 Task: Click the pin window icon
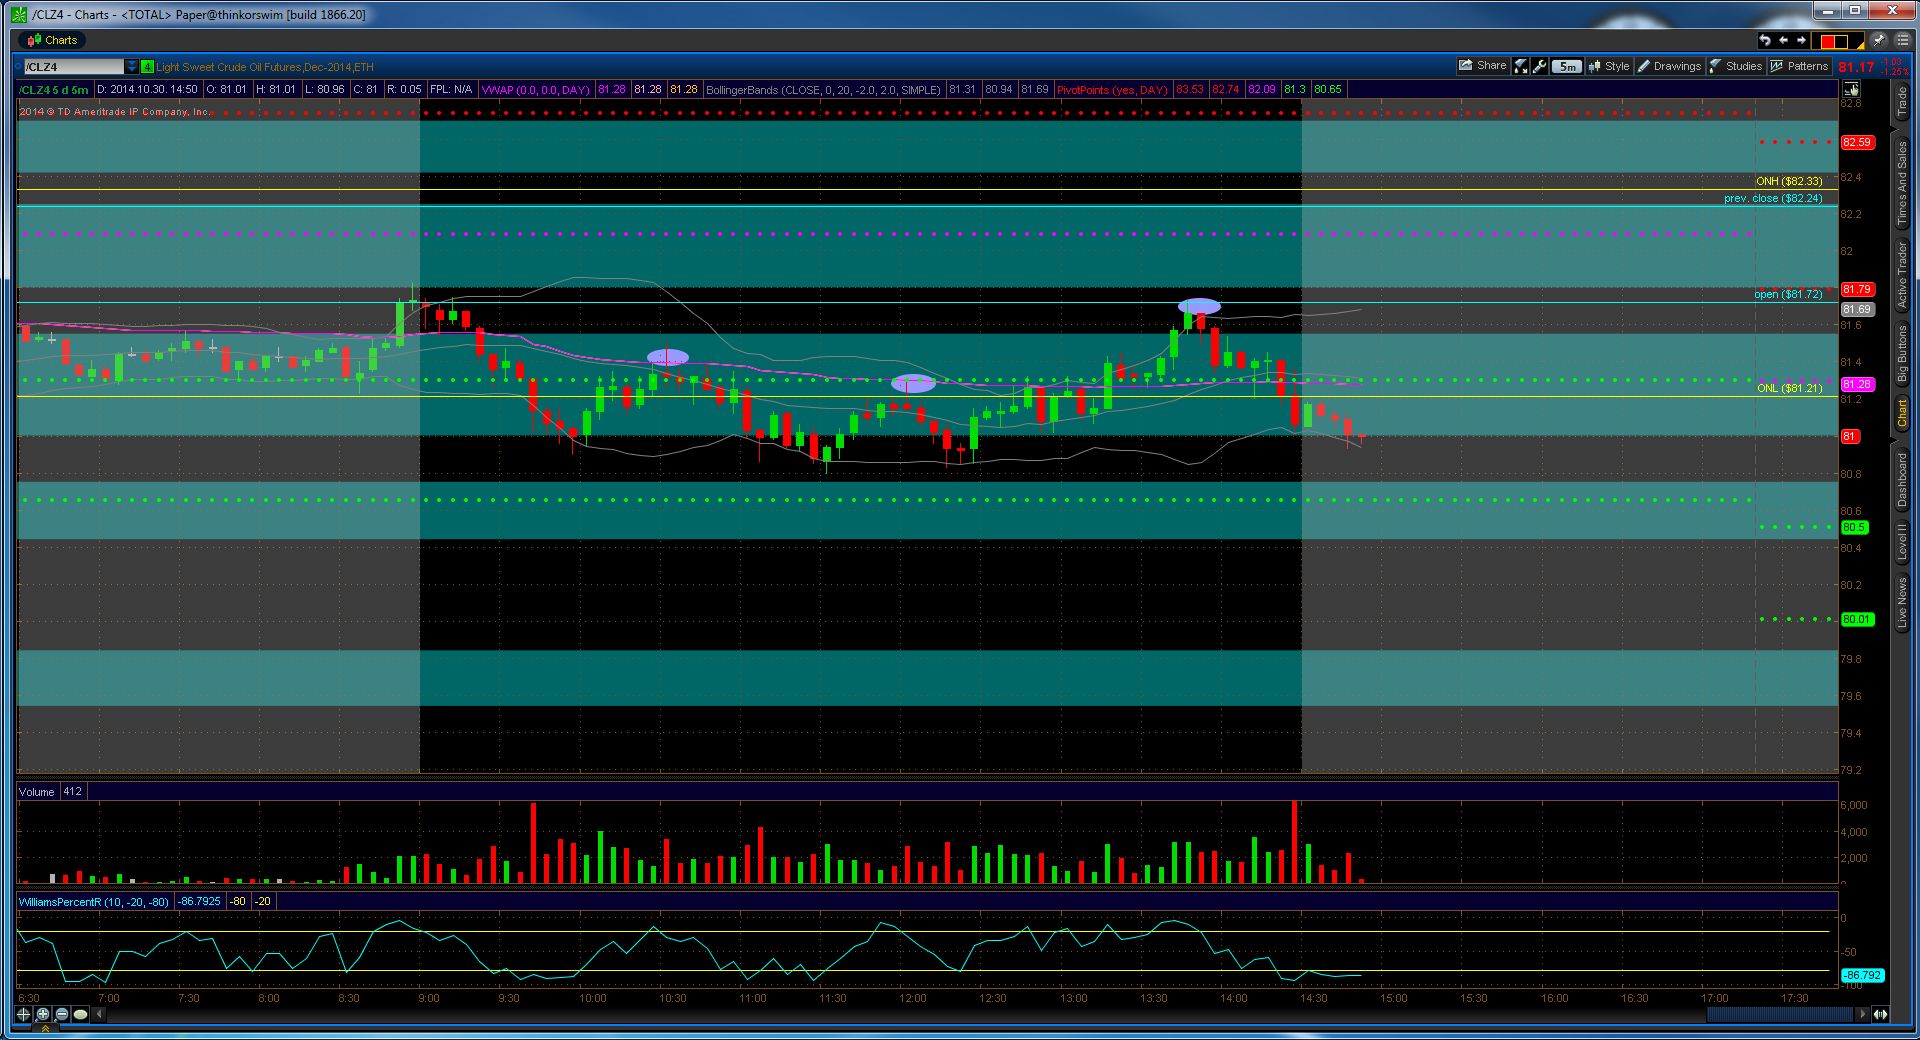[1878, 40]
